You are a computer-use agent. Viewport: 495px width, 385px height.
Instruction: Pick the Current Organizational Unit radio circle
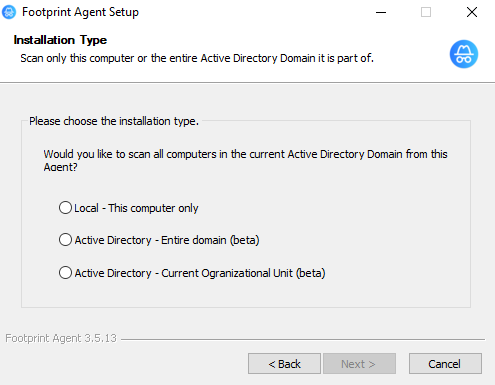65,272
